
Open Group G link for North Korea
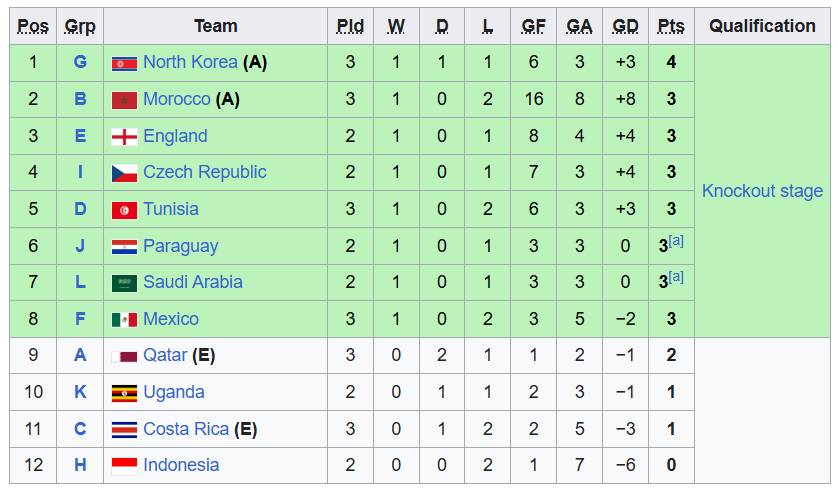[80, 62]
